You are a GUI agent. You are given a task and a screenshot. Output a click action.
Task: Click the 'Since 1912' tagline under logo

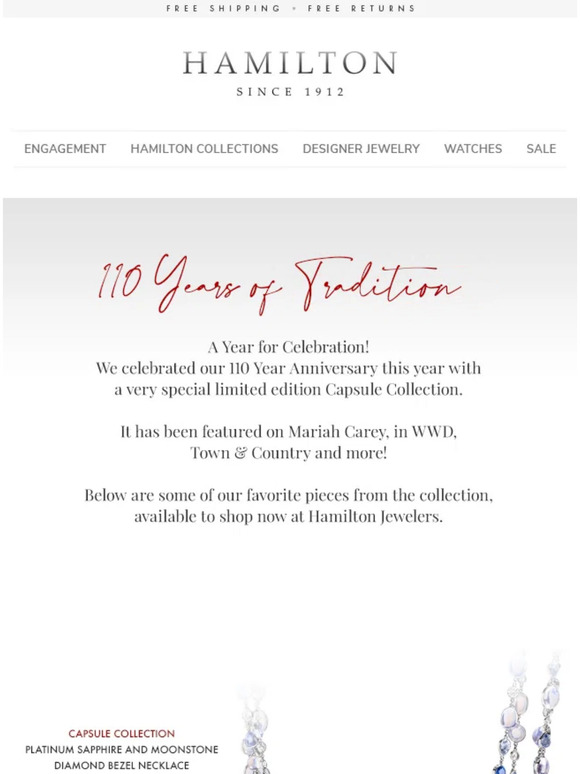[290, 92]
